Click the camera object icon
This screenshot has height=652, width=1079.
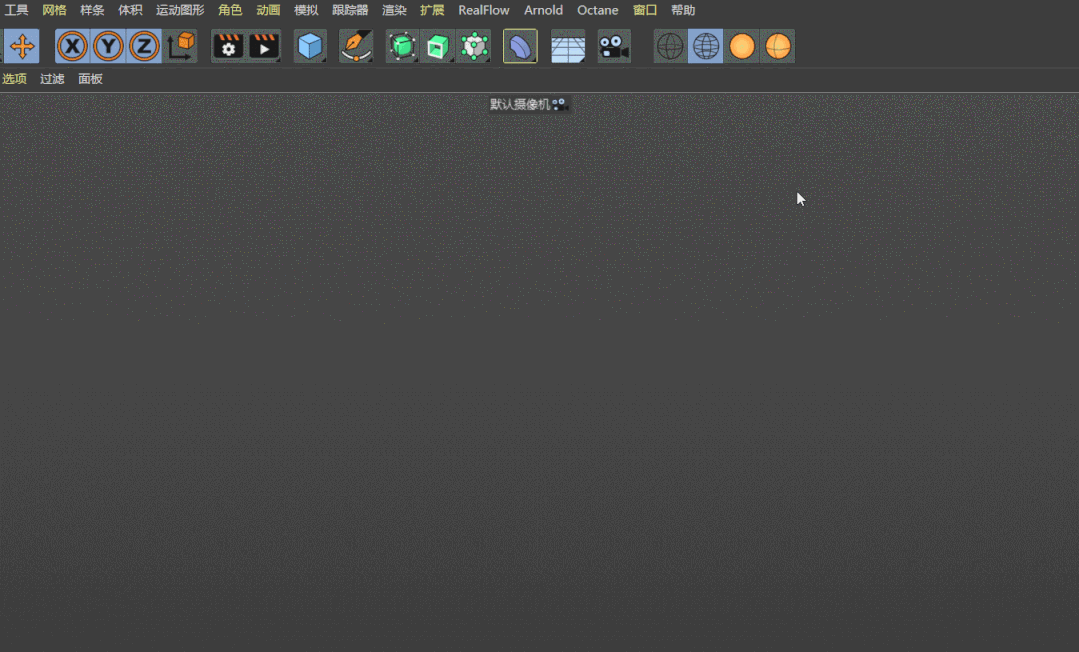[x=614, y=46]
